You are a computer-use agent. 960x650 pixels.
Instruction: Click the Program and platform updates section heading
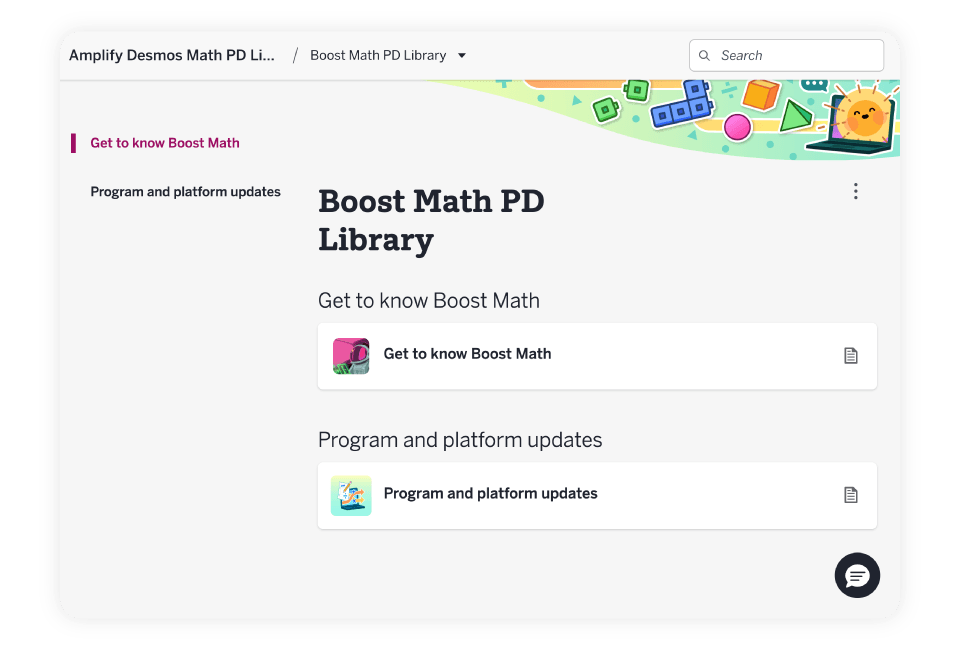[x=460, y=440]
